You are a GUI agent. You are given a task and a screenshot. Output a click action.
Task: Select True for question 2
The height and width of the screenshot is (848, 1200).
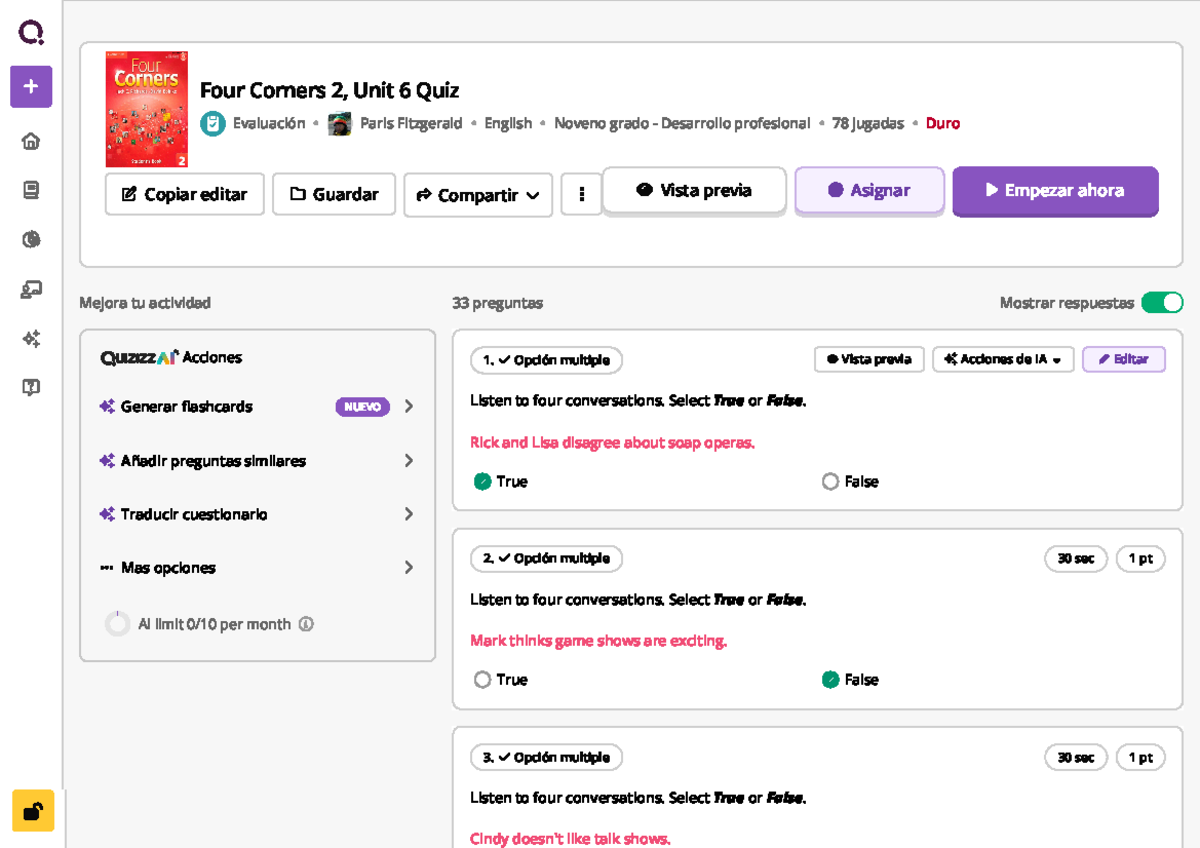[483, 680]
